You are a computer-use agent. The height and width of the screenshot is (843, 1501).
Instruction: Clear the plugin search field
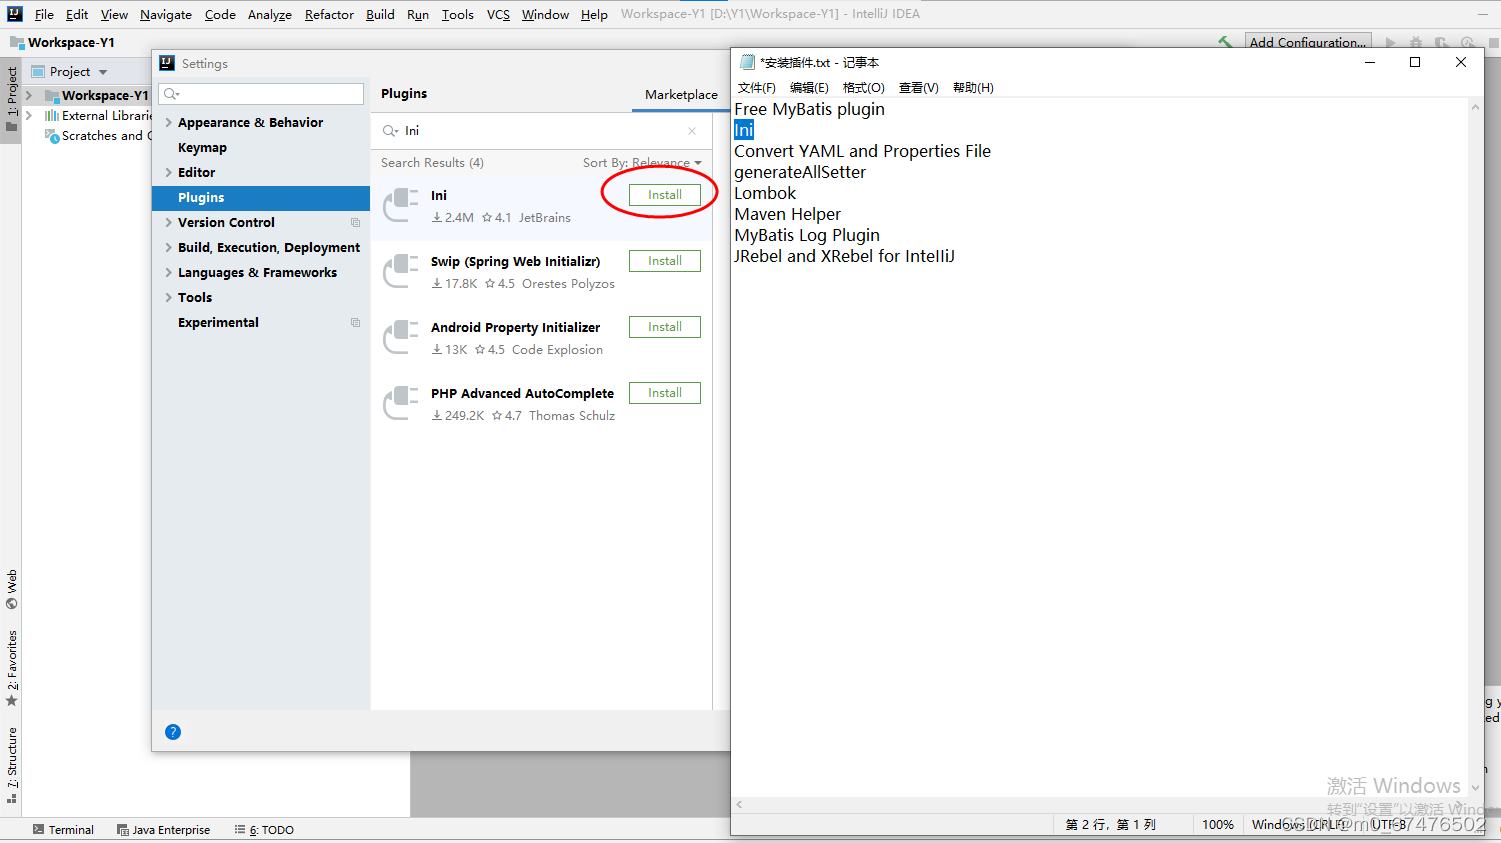tap(692, 131)
